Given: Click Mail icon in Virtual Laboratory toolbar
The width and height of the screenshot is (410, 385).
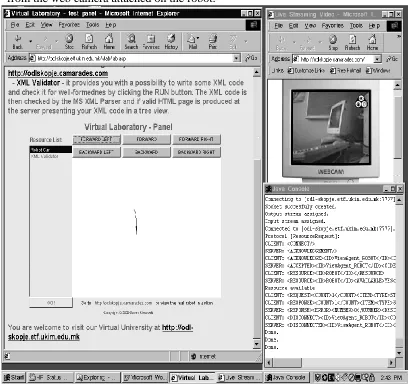Looking at the screenshot, I should tap(192, 42).
